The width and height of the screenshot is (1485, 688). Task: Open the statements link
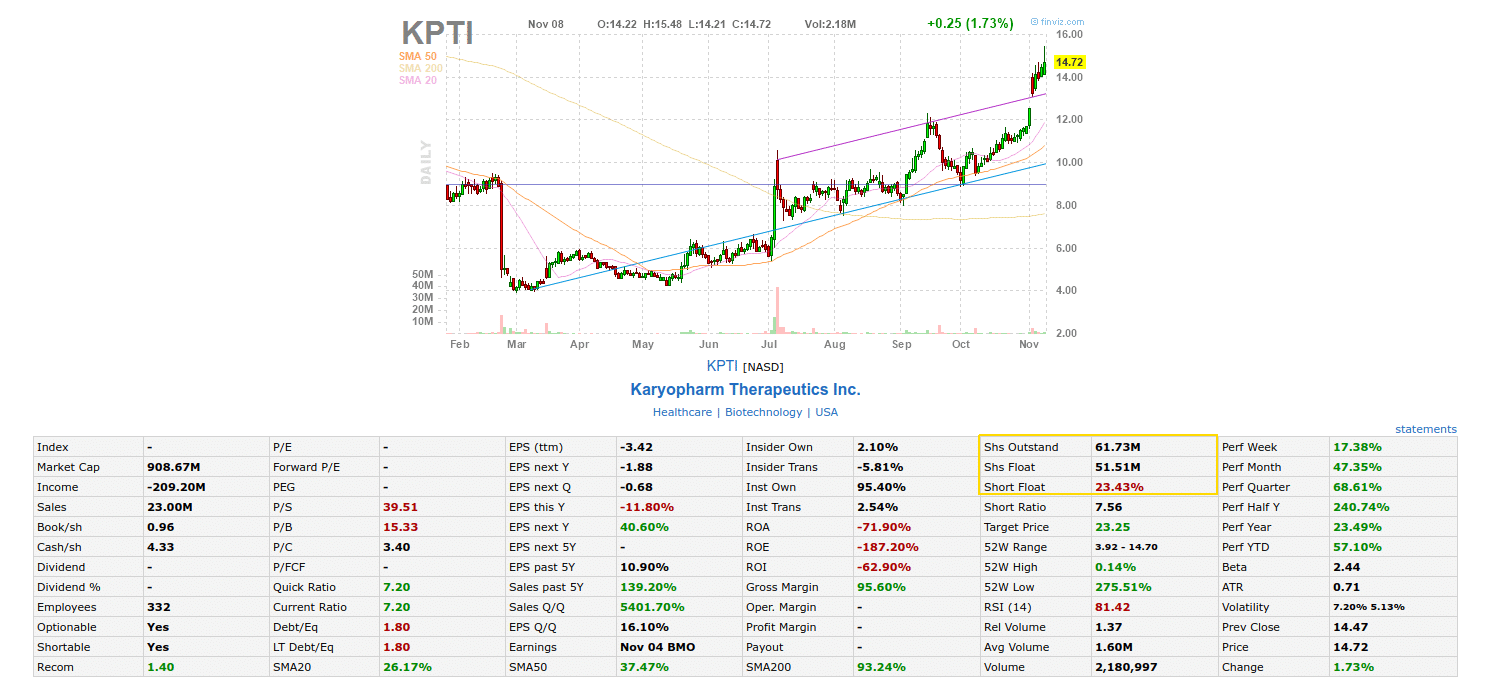[x=1426, y=429]
